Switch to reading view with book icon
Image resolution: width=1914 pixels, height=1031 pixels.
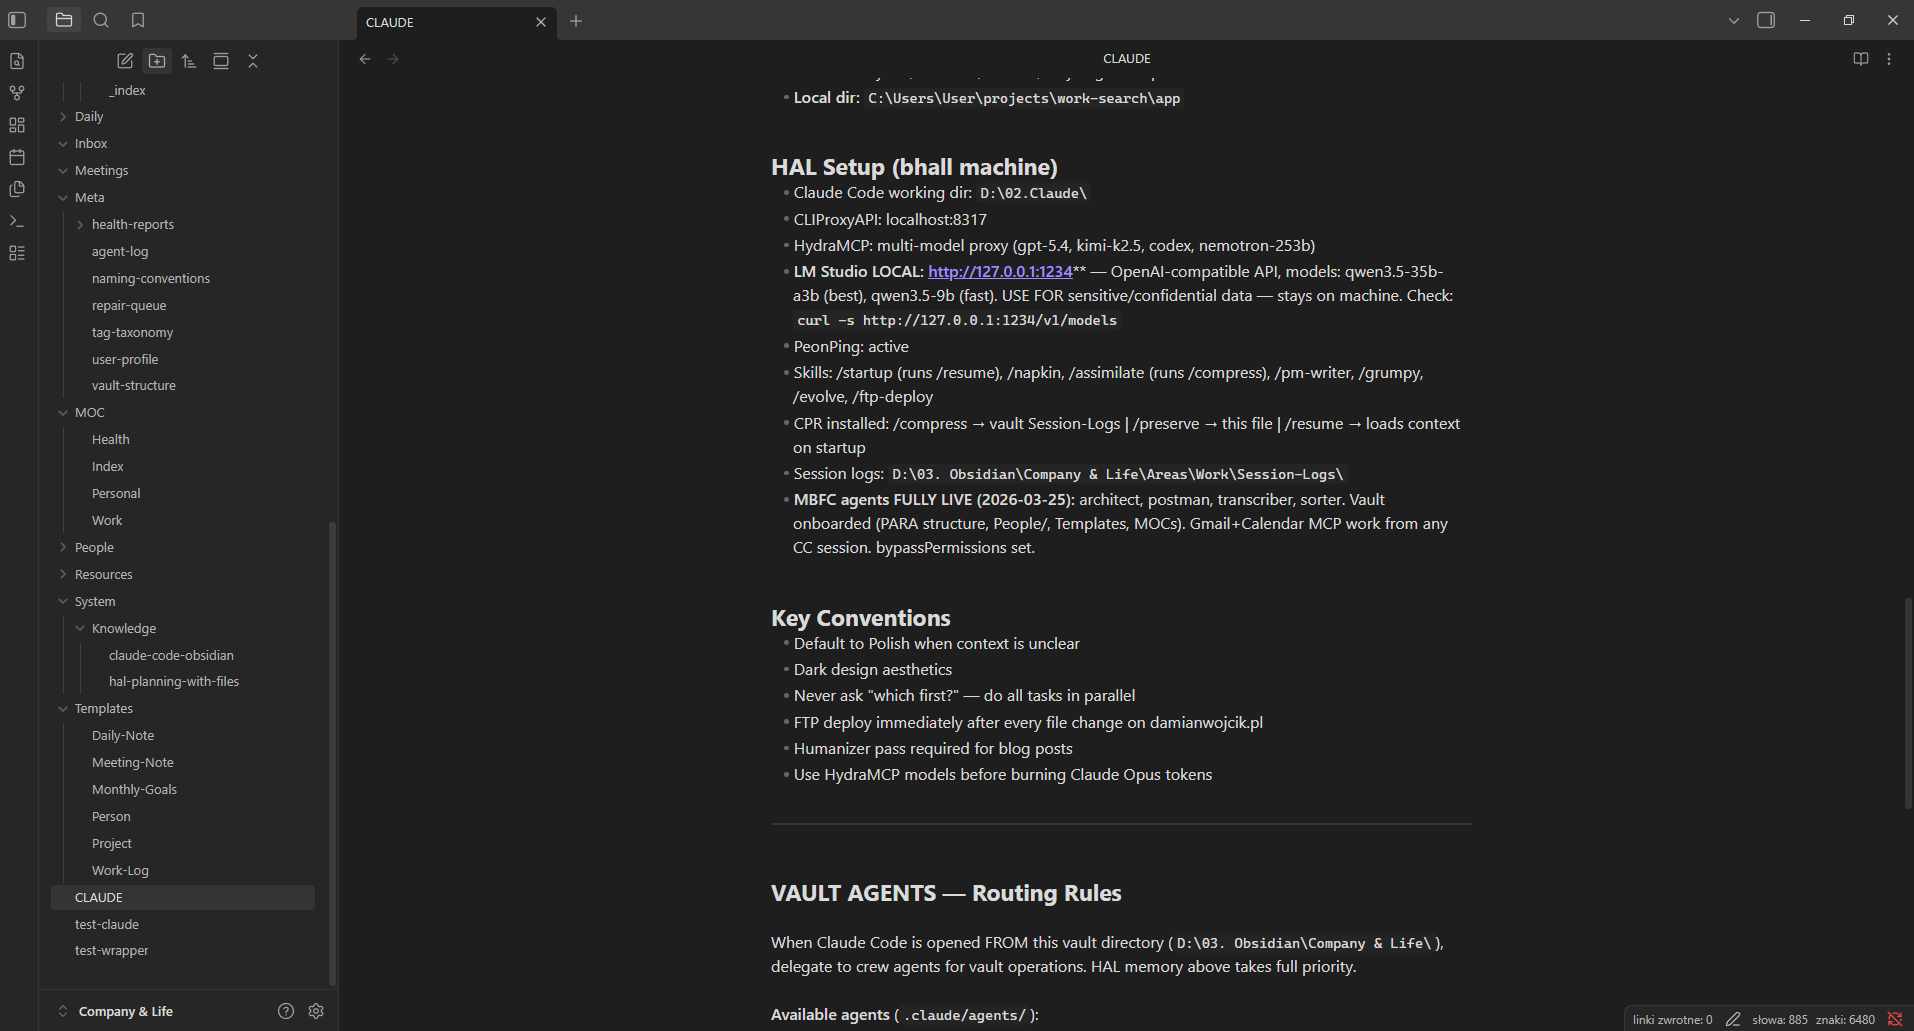pyautogui.click(x=1860, y=58)
